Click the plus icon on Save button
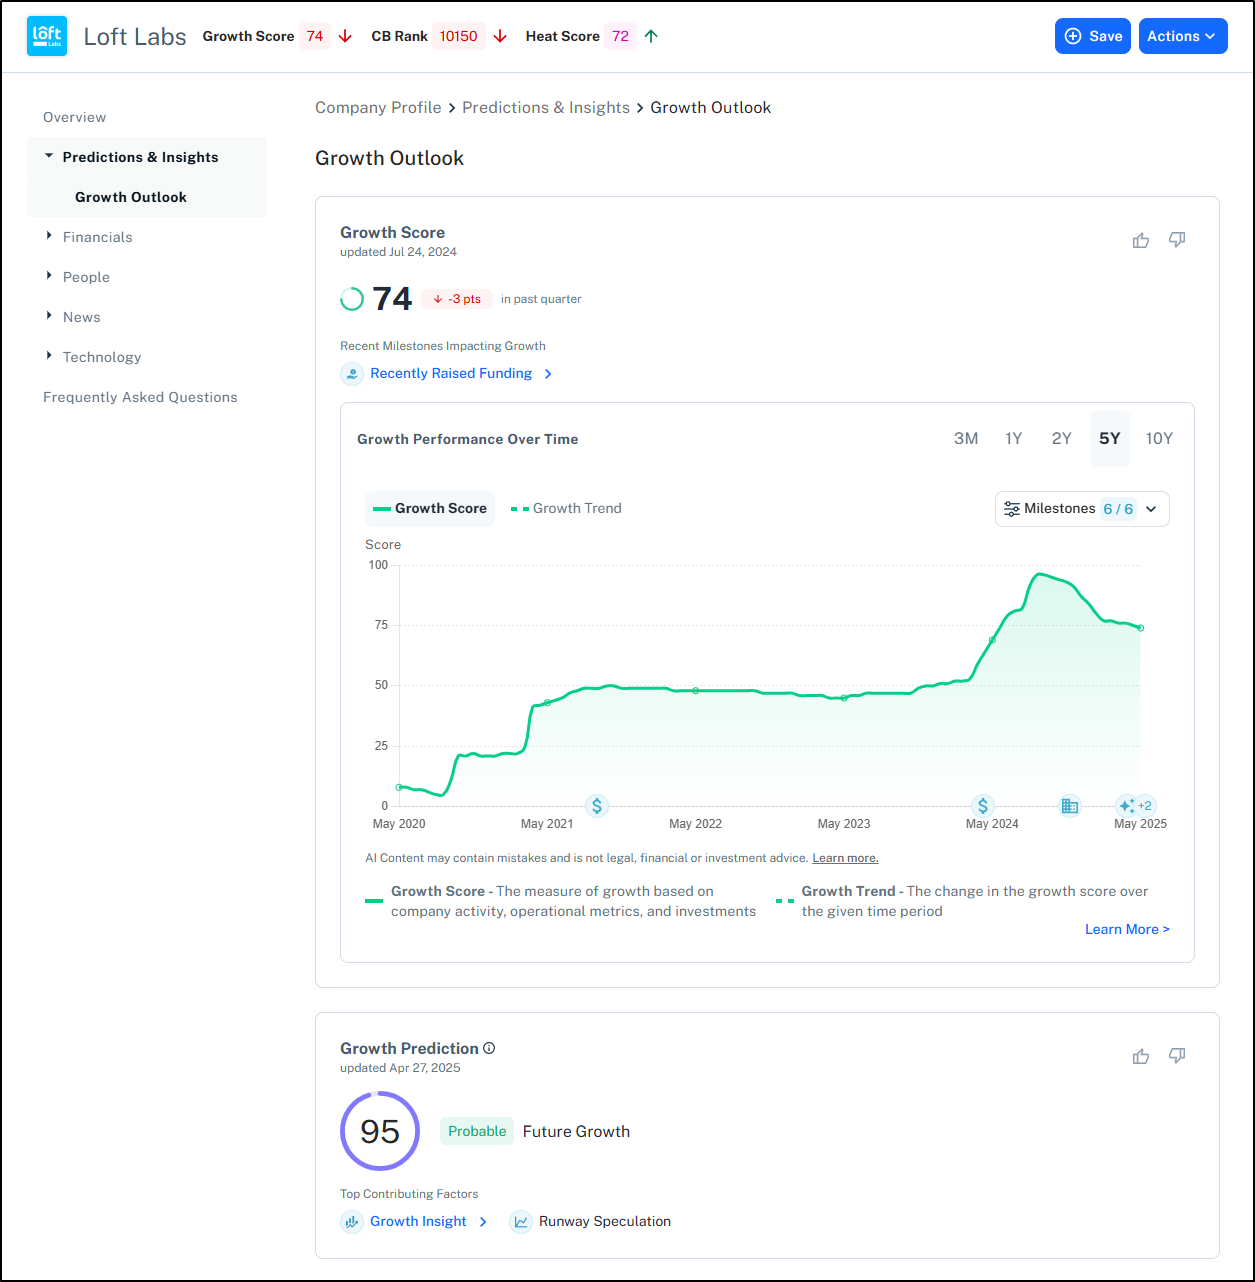The height and width of the screenshot is (1282, 1255). [1073, 36]
